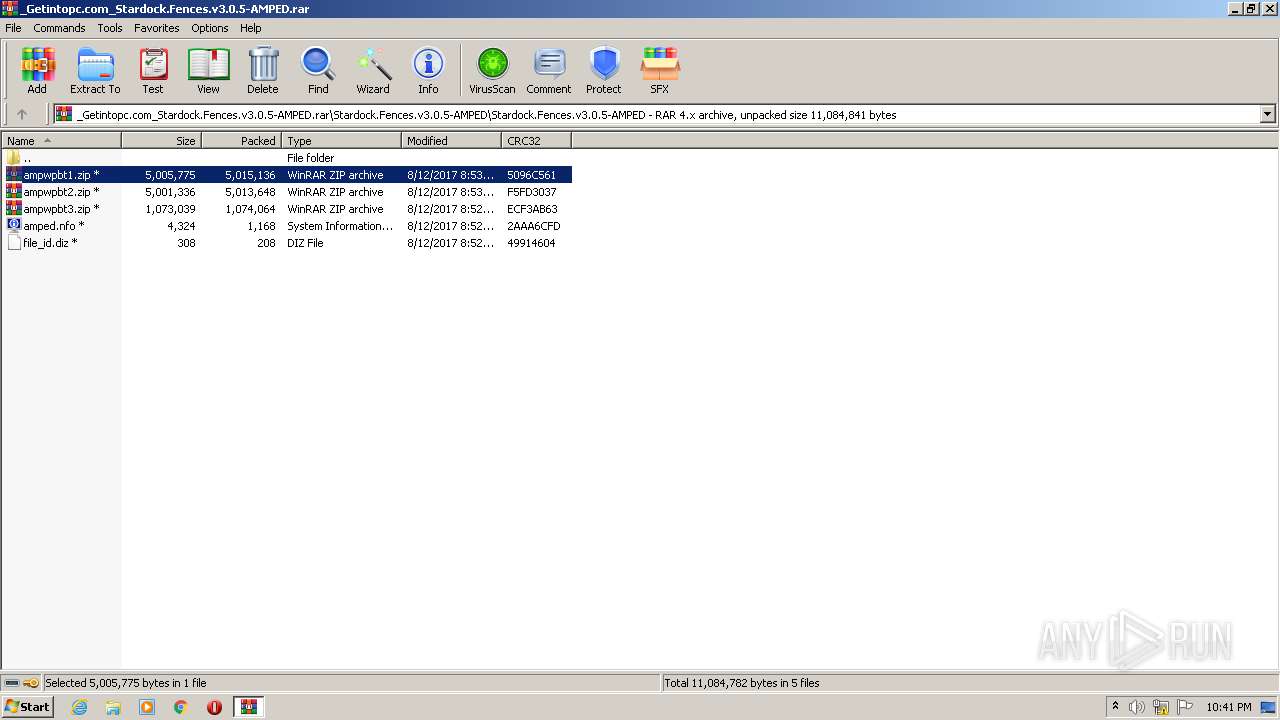Click the parent folder icon
The image size is (1280, 720).
coord(14,158)
